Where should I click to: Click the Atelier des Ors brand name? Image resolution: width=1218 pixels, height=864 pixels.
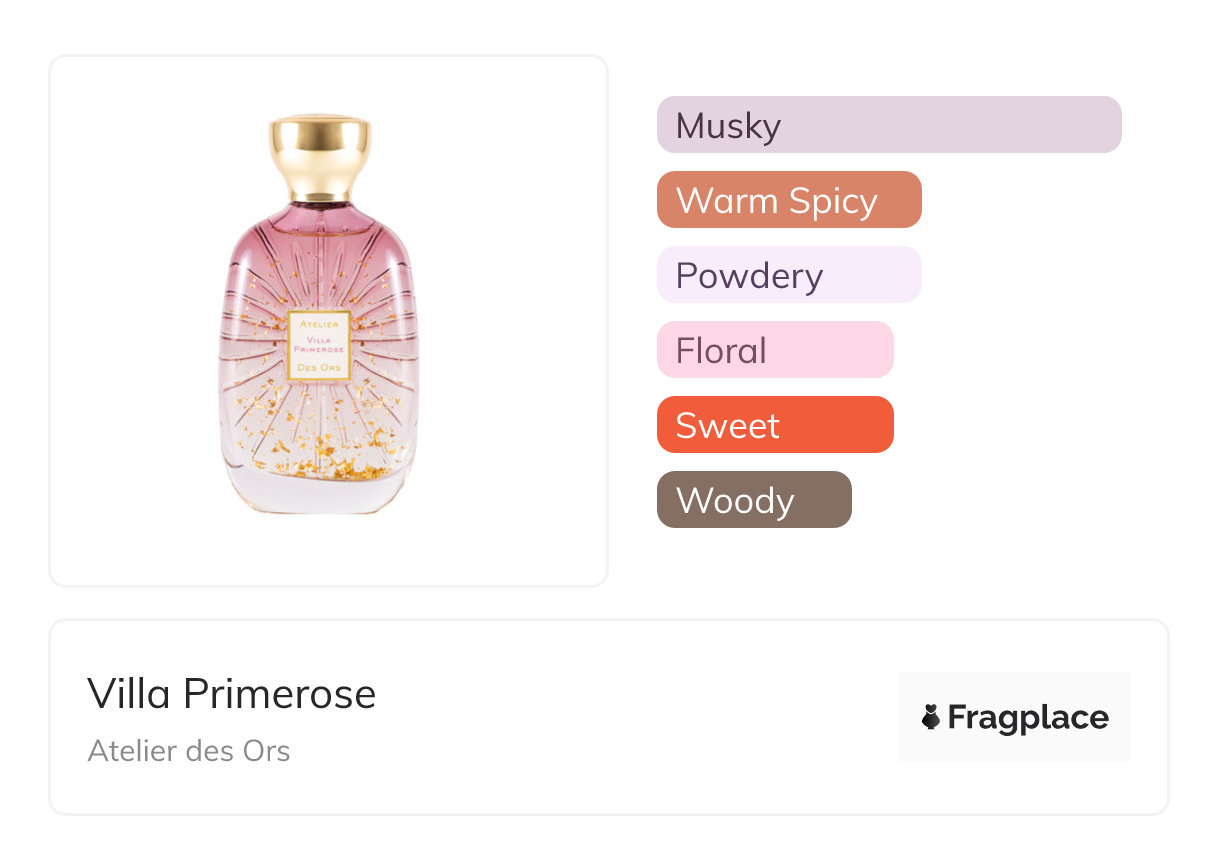[x=189, y=751]
